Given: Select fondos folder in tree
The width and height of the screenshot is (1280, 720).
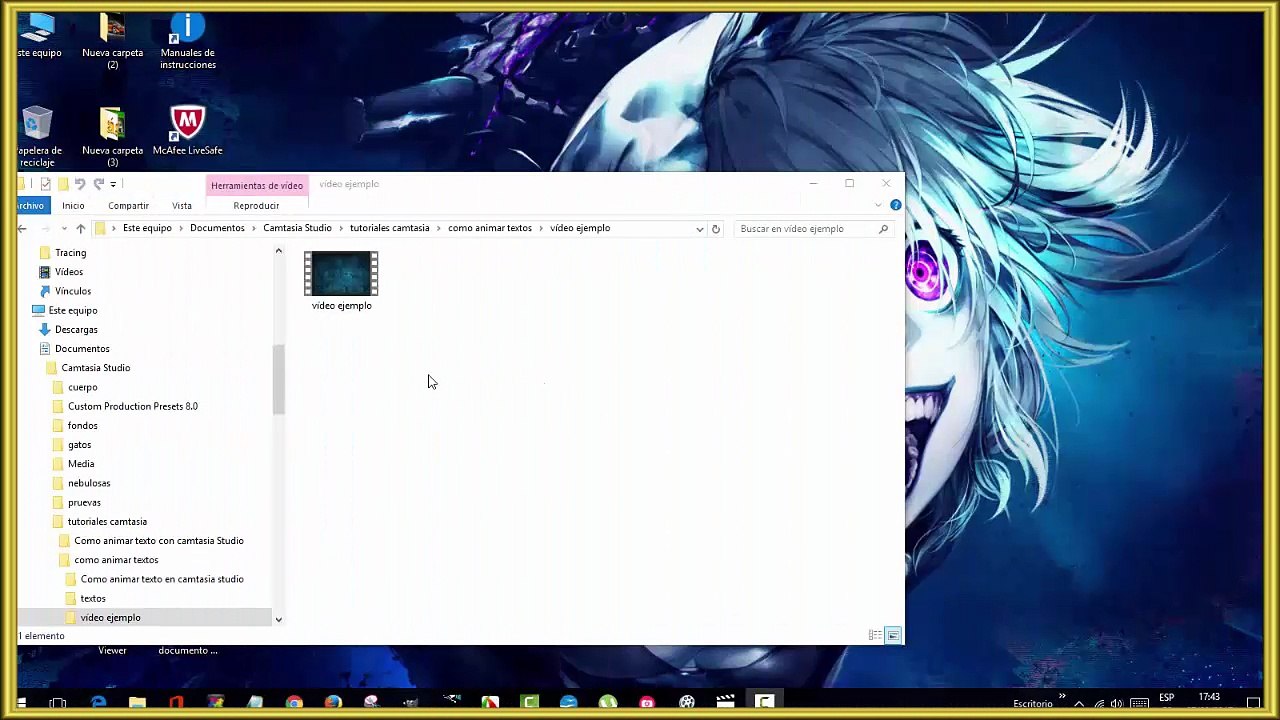Looking at the screenshot, I should click(x=82, y=425).
